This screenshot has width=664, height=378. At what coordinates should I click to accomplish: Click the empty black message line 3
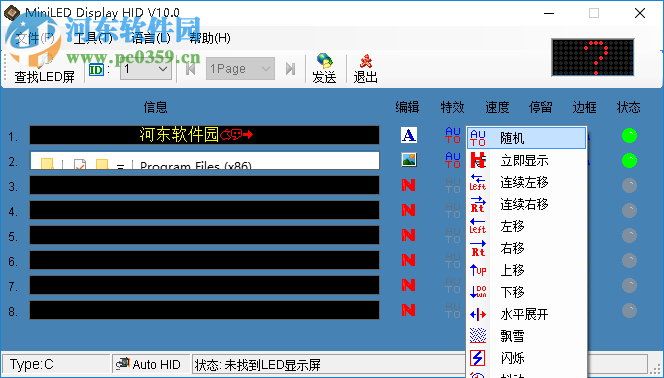205,185
